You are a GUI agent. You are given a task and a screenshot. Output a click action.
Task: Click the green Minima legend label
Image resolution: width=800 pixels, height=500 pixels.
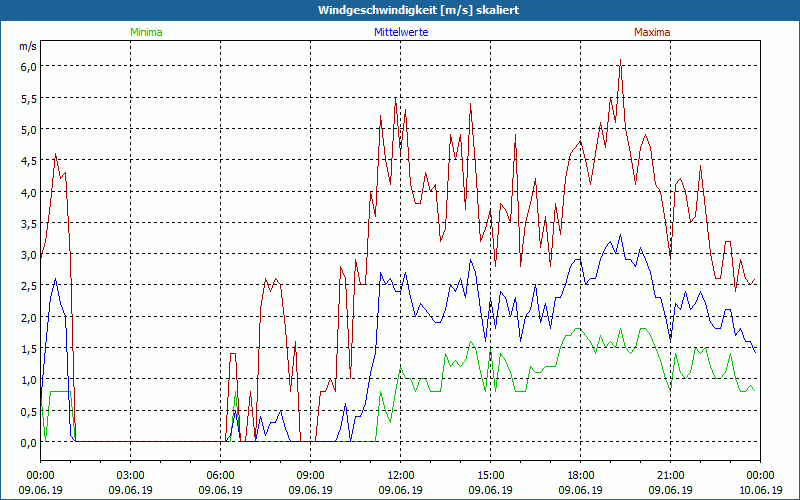click(146, 32)
